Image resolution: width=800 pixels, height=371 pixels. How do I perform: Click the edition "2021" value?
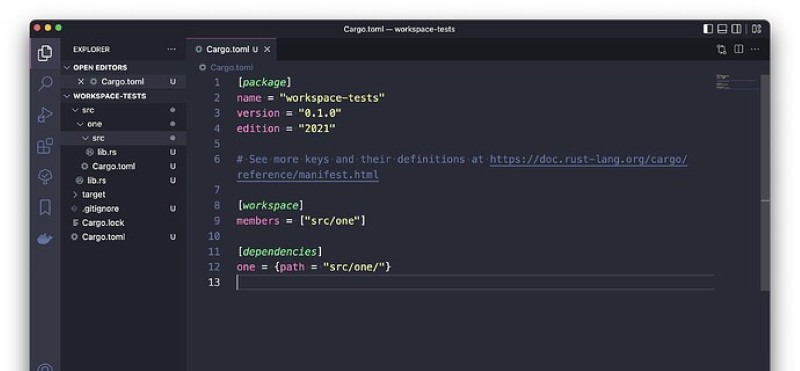click(317, 128)
